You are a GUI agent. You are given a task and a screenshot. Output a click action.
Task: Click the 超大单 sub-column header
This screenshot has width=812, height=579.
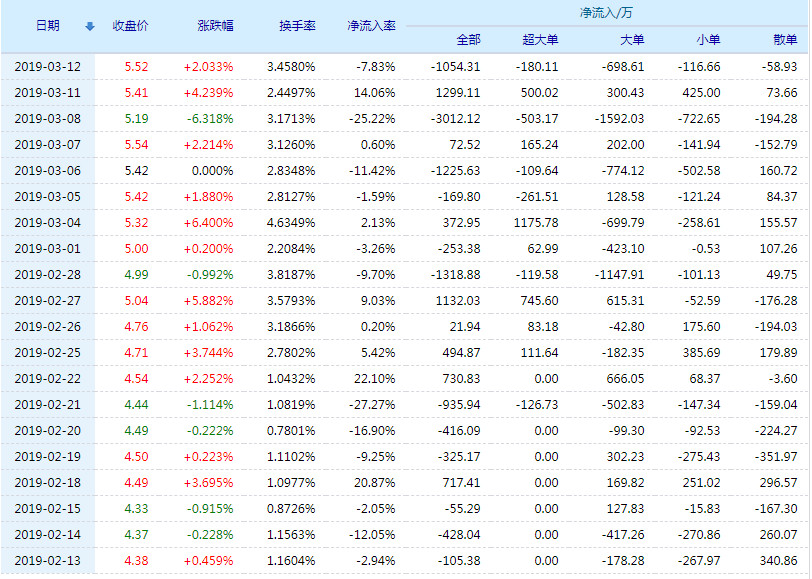click(540, 40)
